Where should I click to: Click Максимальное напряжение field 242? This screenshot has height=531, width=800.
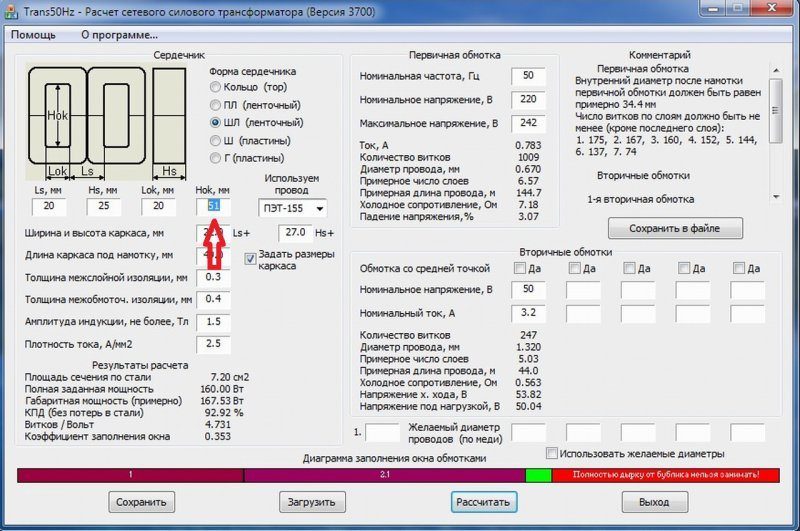pos(529,123)
